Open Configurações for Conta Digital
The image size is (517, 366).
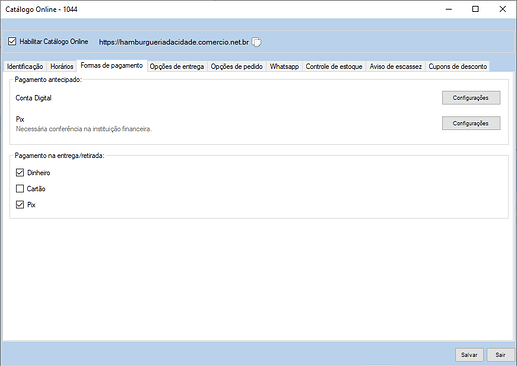coord(471,98)
